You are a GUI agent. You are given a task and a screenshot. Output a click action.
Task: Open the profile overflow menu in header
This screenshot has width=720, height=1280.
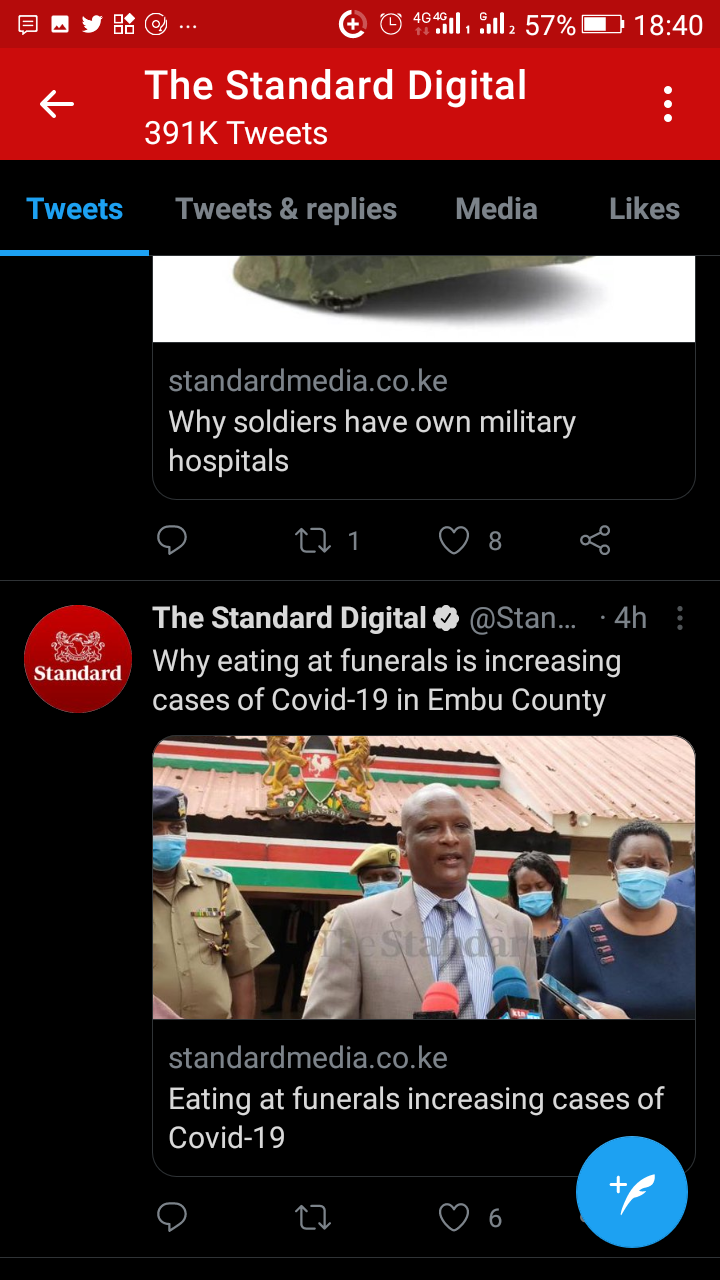pos(667,104)
